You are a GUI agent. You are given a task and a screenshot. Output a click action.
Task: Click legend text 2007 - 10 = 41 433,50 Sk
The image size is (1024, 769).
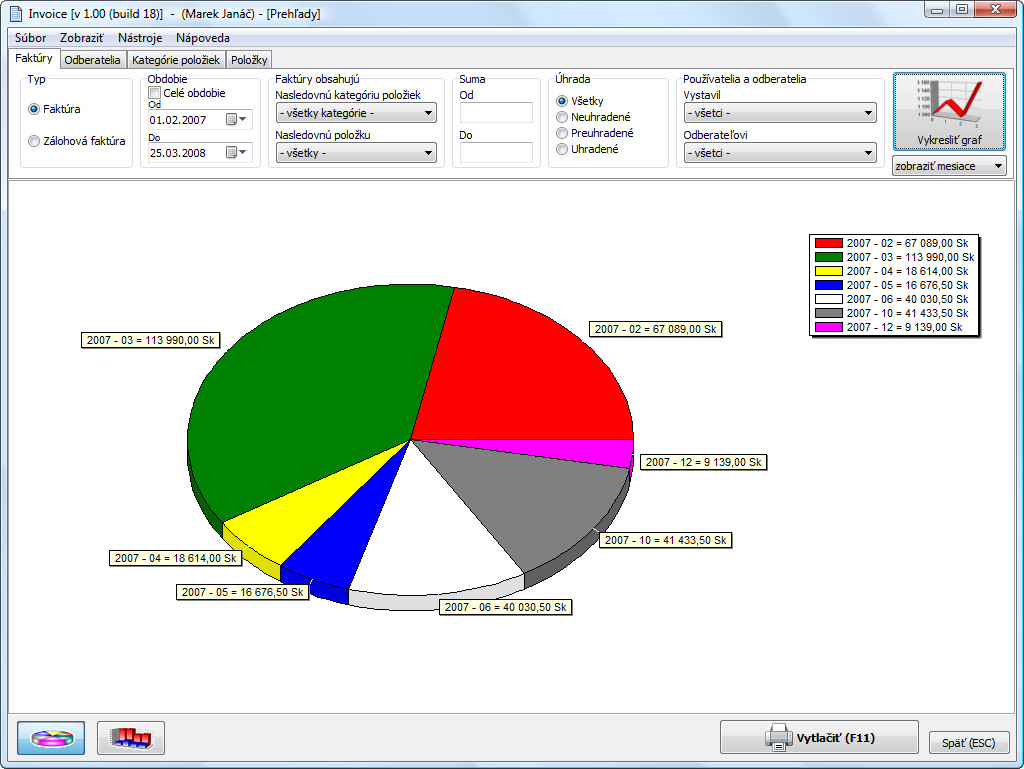click(x=908, y=313)
